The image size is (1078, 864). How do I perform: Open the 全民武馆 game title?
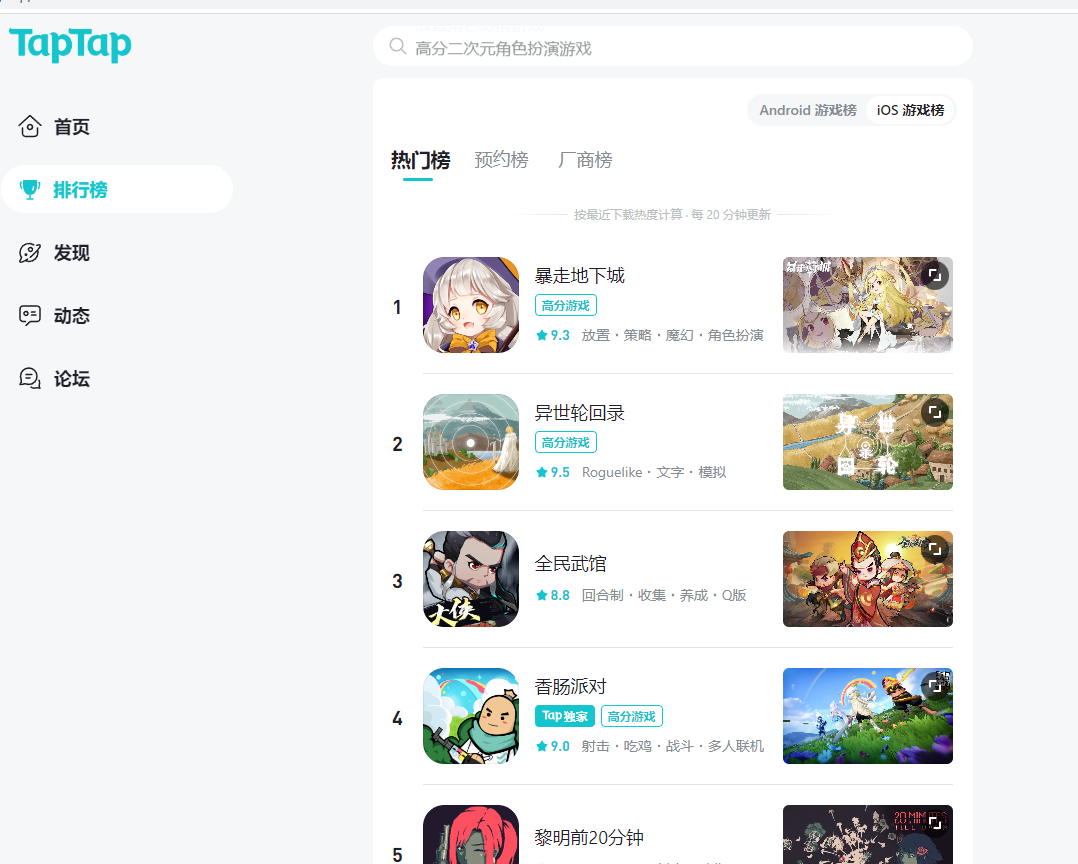[571, 564]
